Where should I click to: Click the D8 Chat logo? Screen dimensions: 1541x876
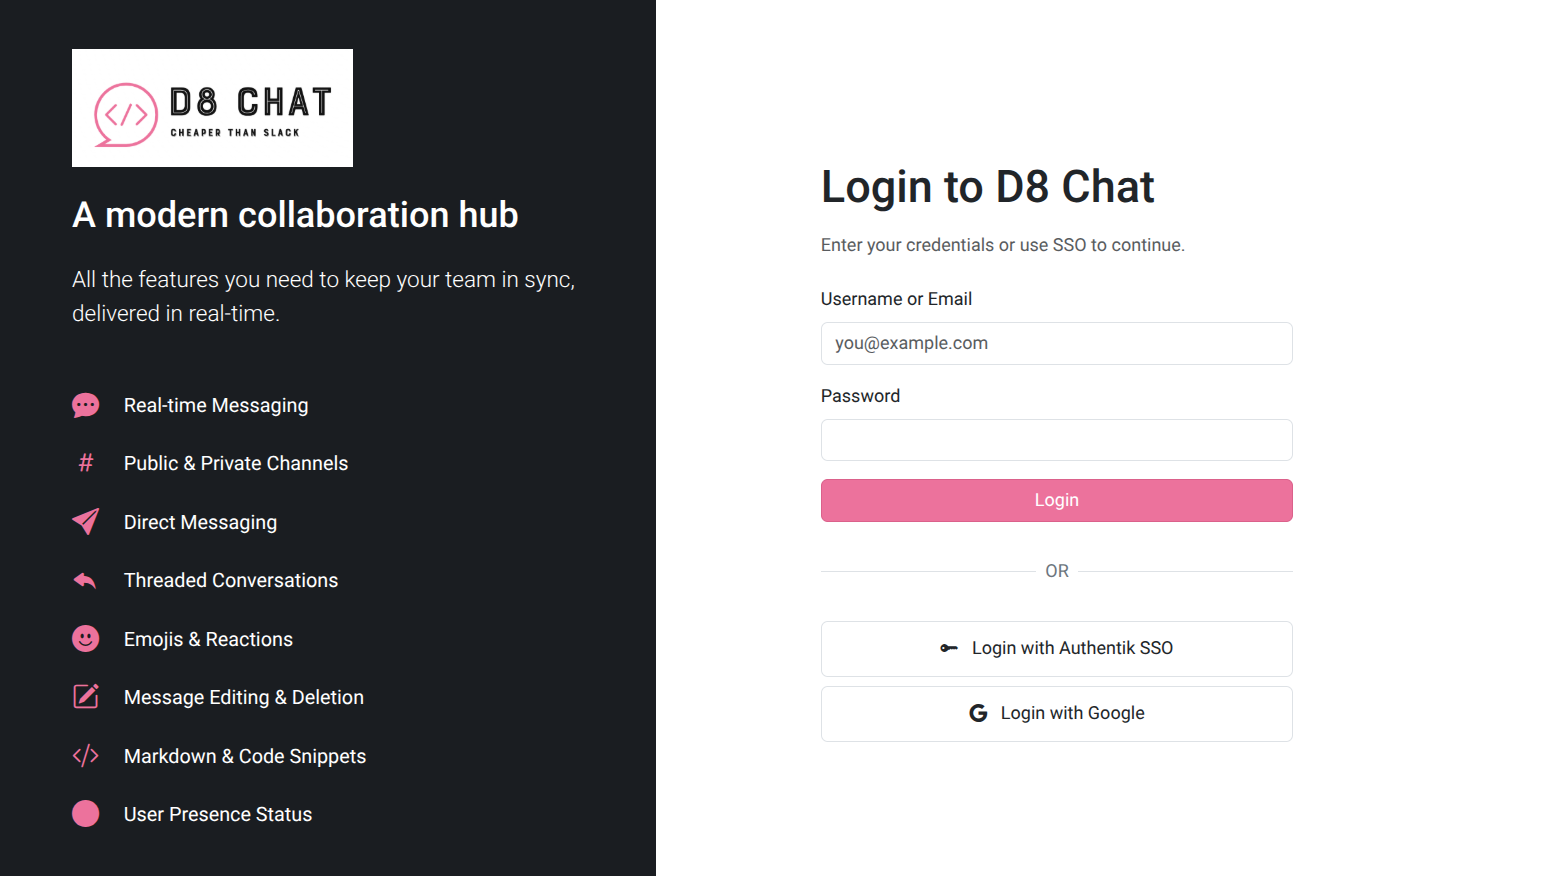pos(212,107)
